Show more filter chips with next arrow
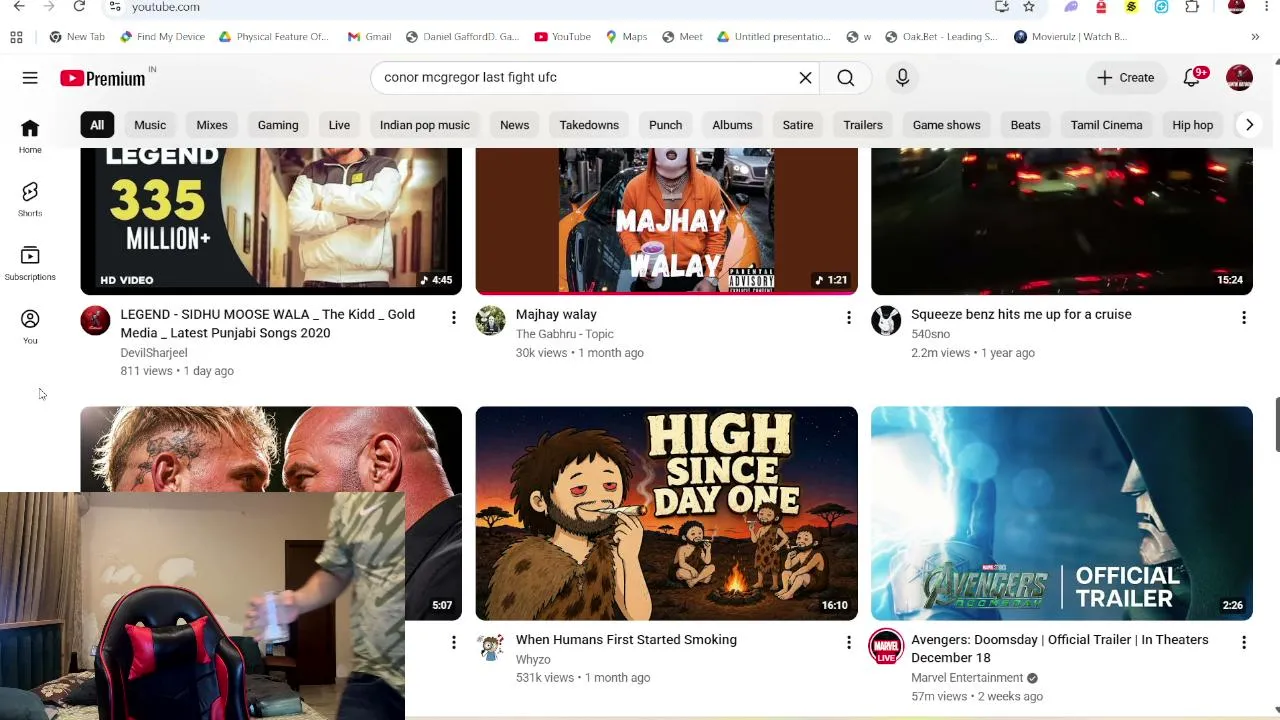 coord(1249,125)
